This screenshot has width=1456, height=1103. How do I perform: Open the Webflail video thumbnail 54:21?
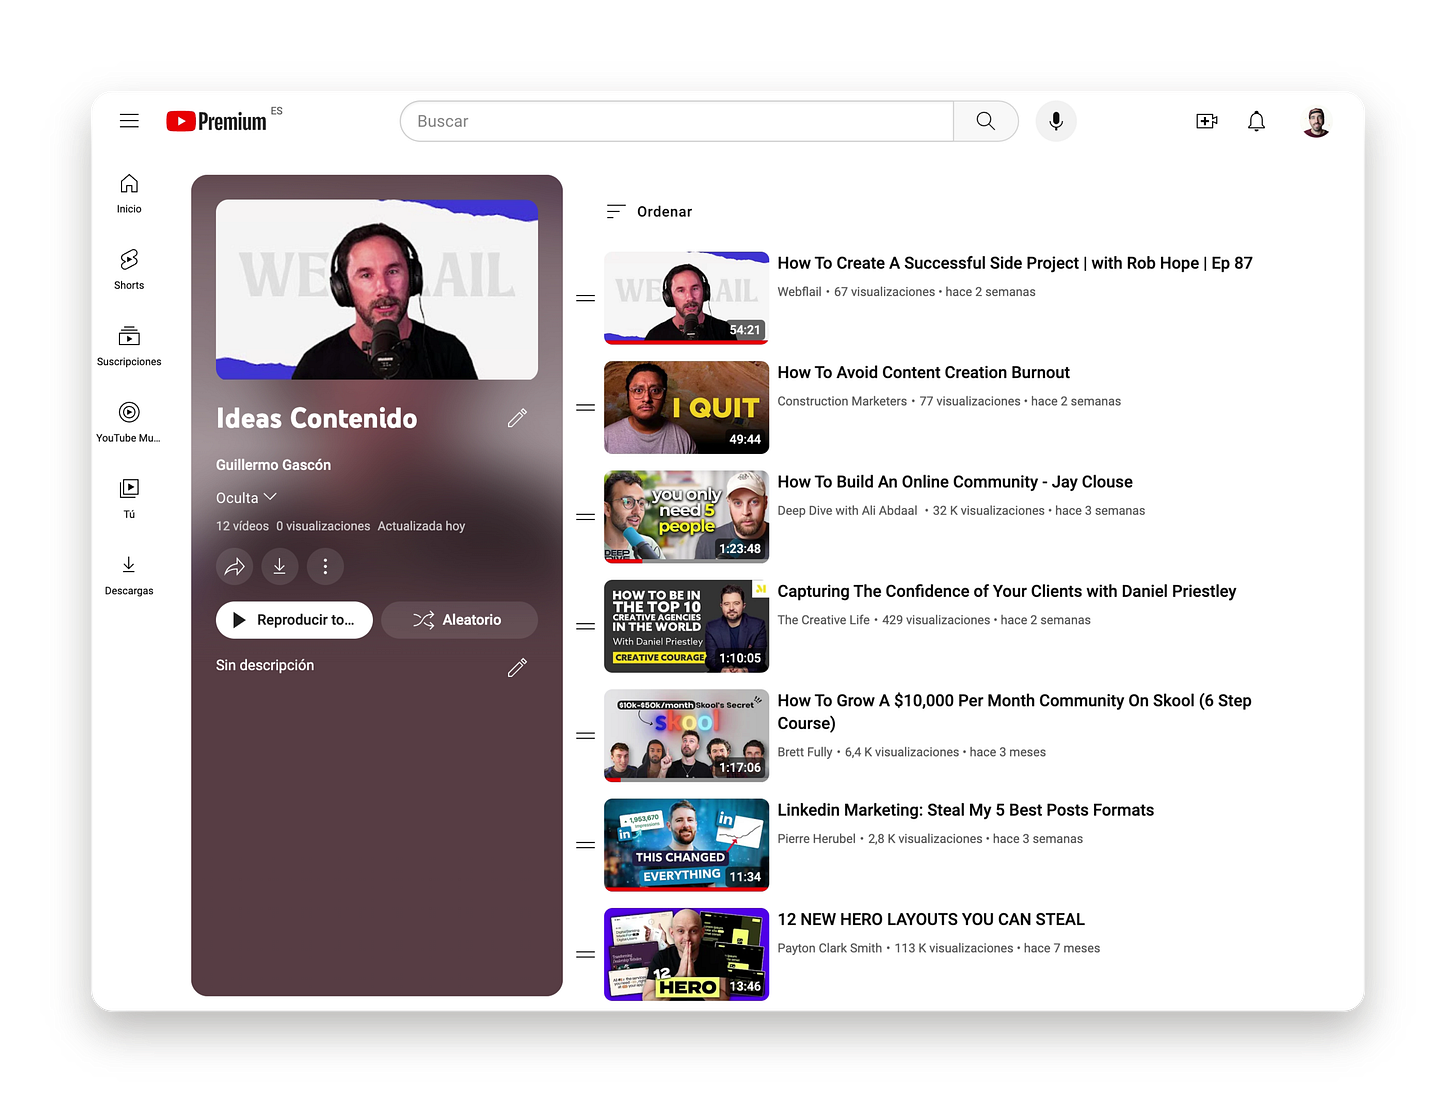click(686, 298)
